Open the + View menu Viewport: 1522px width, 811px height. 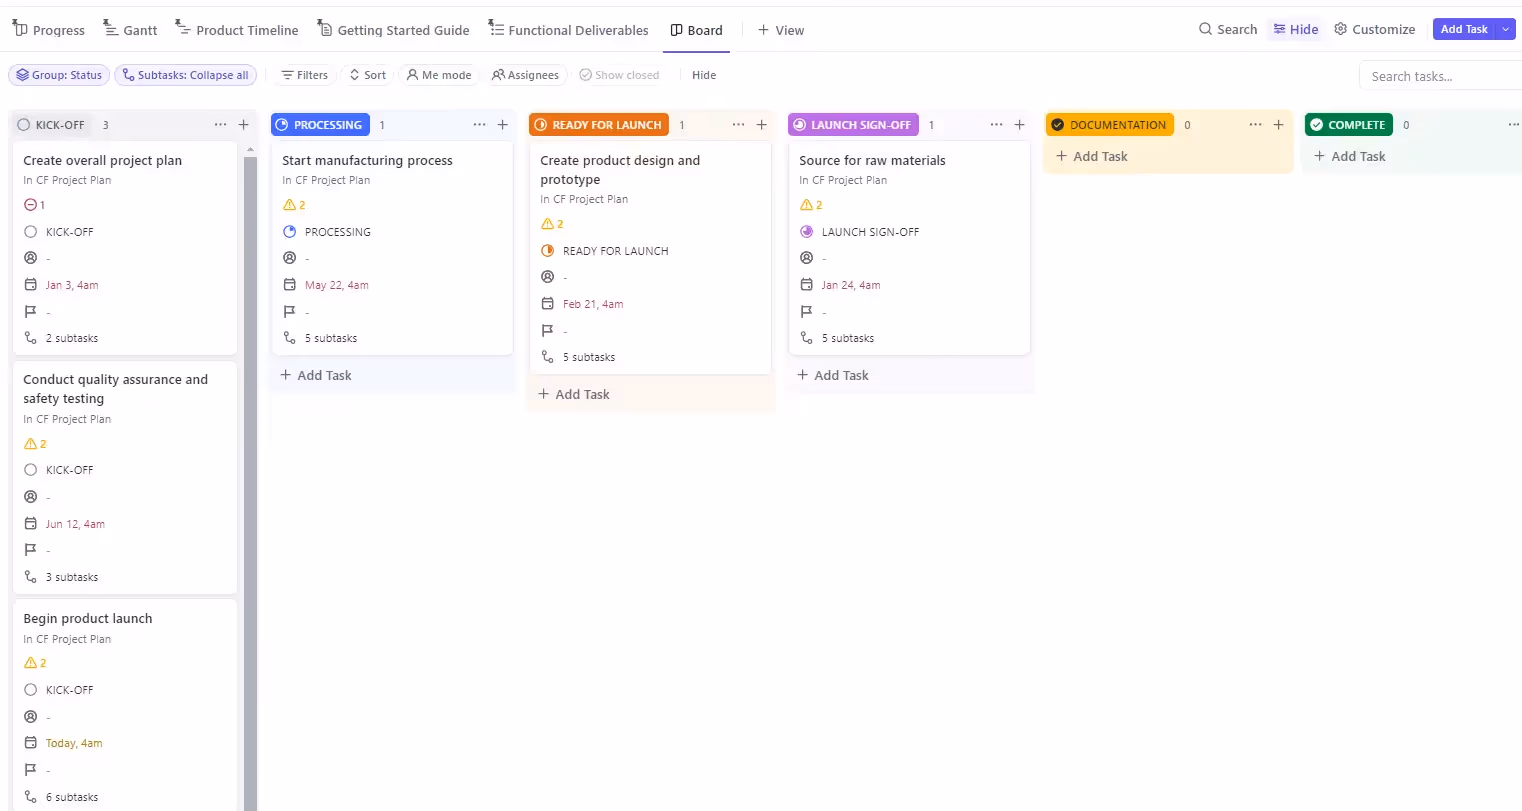coord(781,29)
